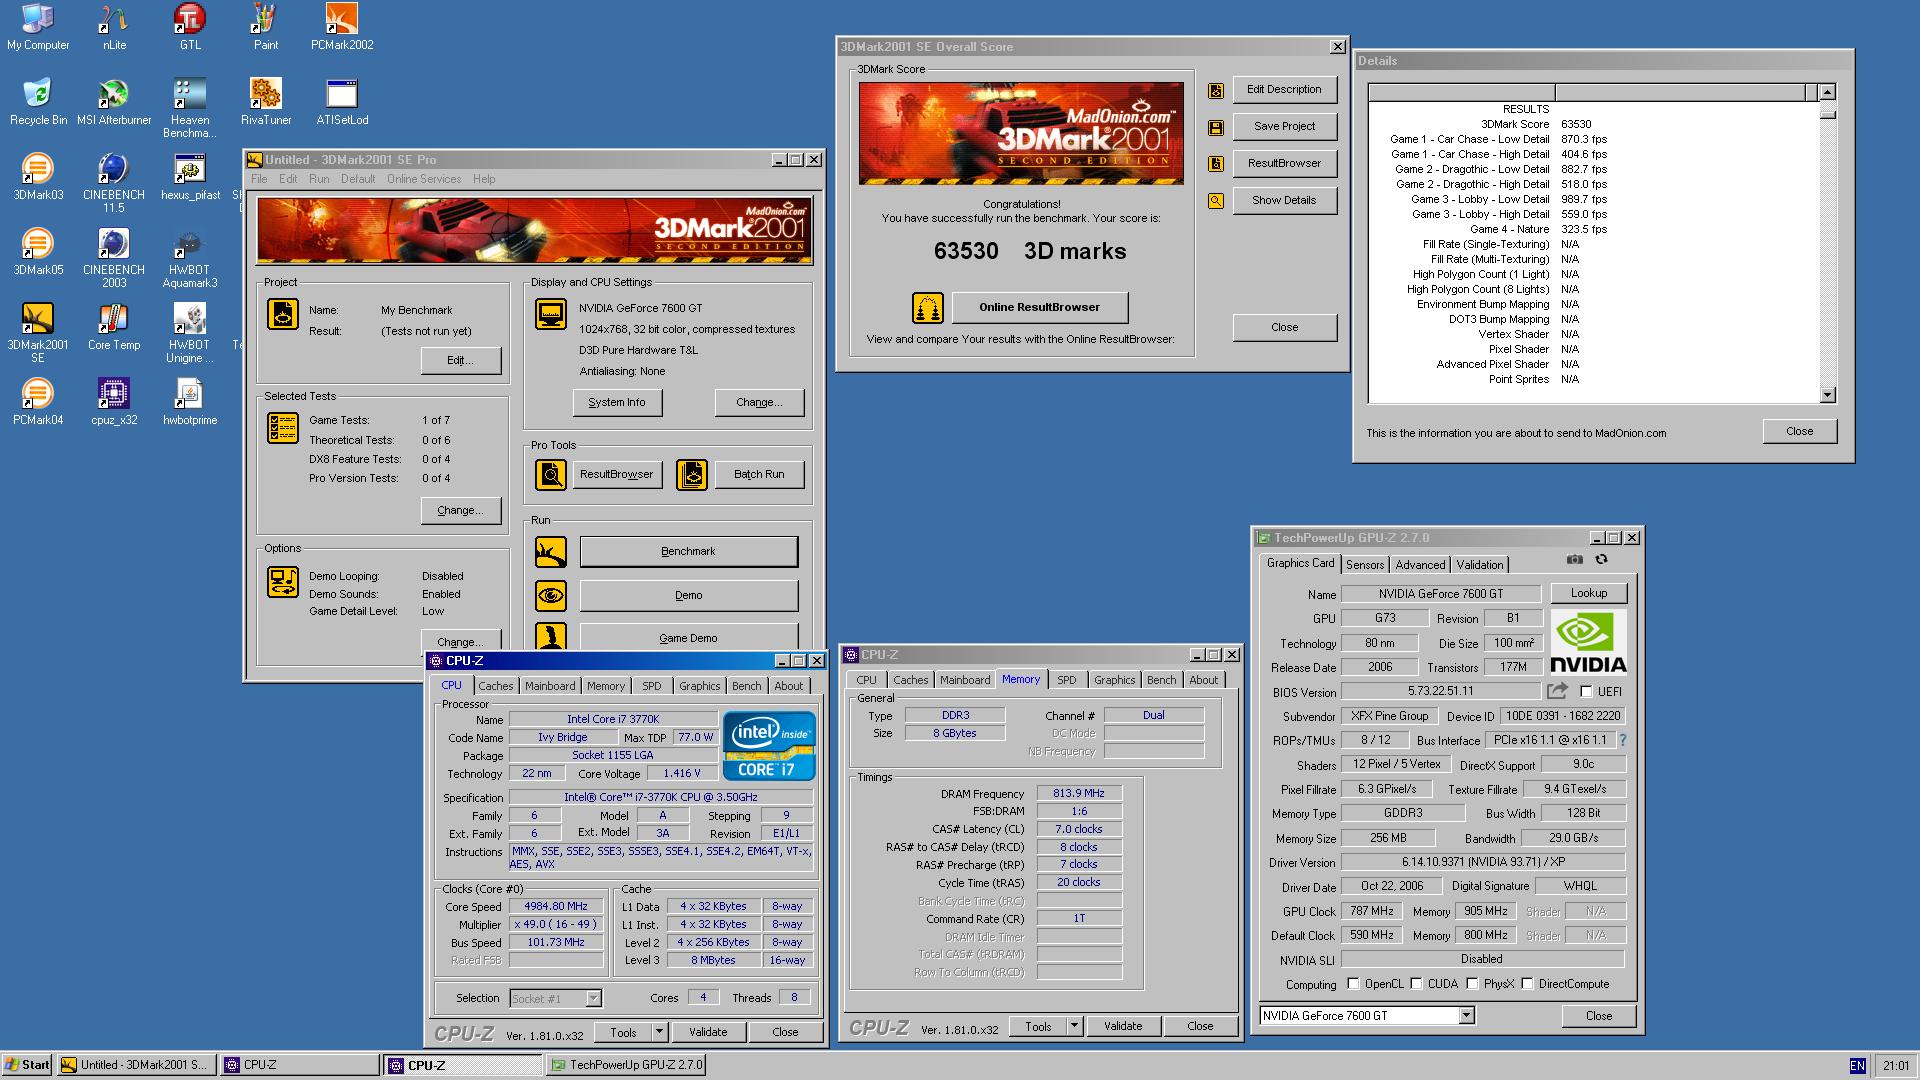Image resolution: width=1920 pixels, height=1080 pixels.
Task: Open the CINEBENCH 11.5 desktop icon
Action: coord(114,183)
